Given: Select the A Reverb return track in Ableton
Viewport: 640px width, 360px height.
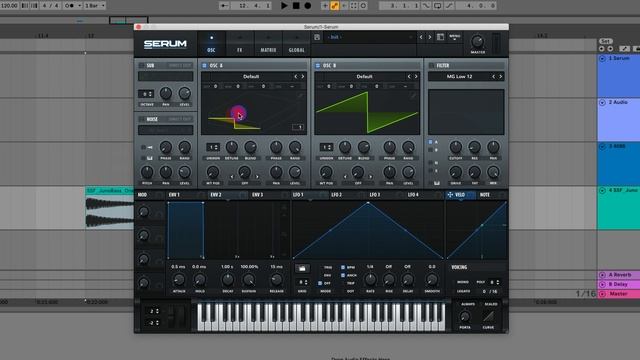Looking at the screenshot, I should 619,275.
